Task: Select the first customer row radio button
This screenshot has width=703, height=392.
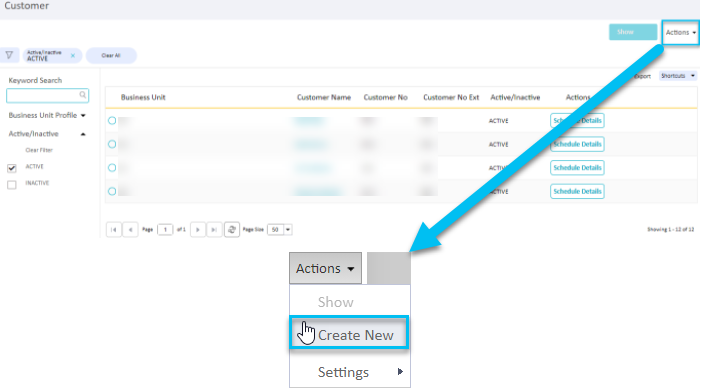Action: (112, 121)
